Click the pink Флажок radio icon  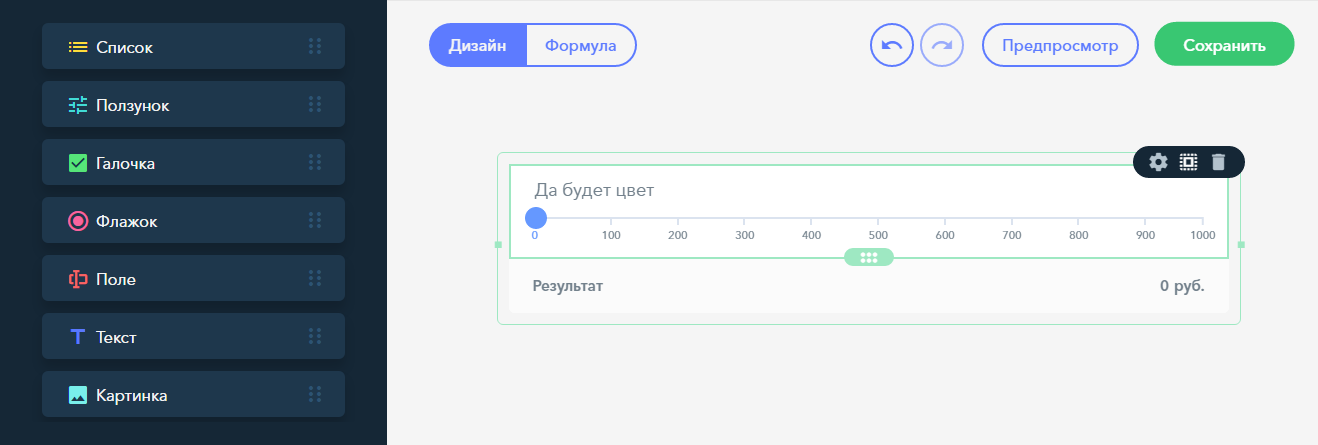pyautogui.click(x=78, y=221)
